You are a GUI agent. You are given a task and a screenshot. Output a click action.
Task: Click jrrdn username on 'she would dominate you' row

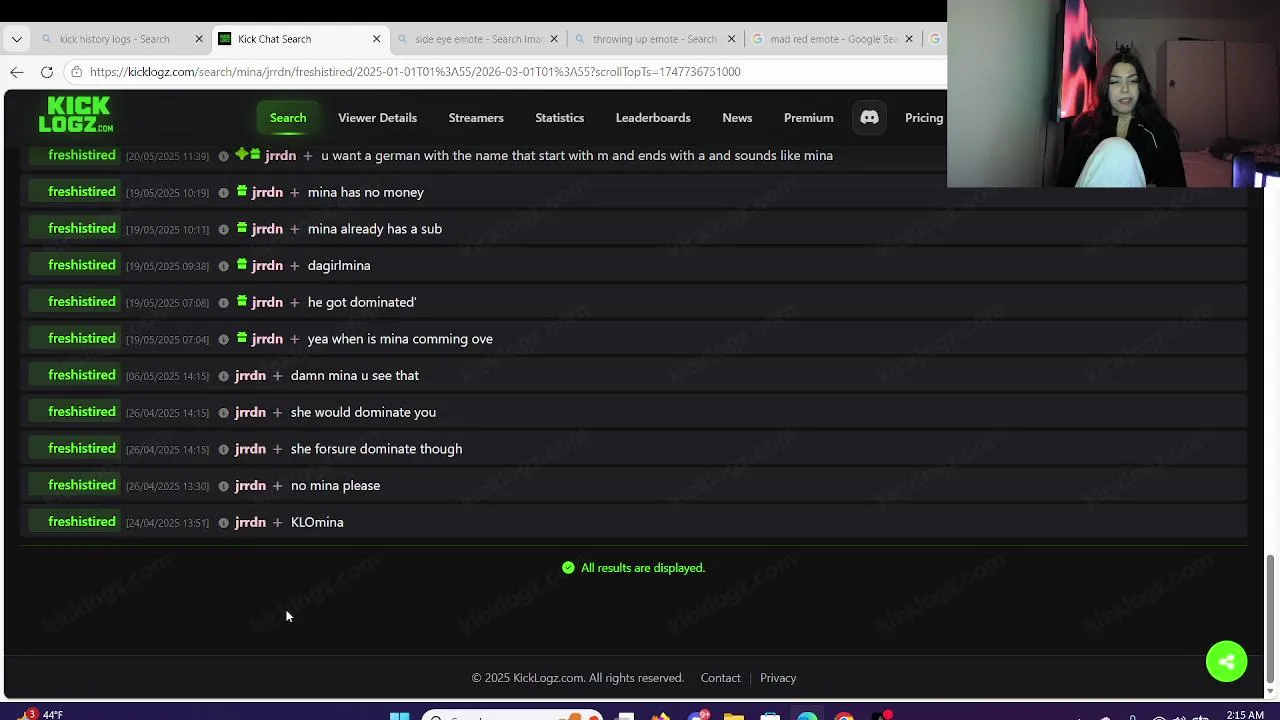pos(250,412)
